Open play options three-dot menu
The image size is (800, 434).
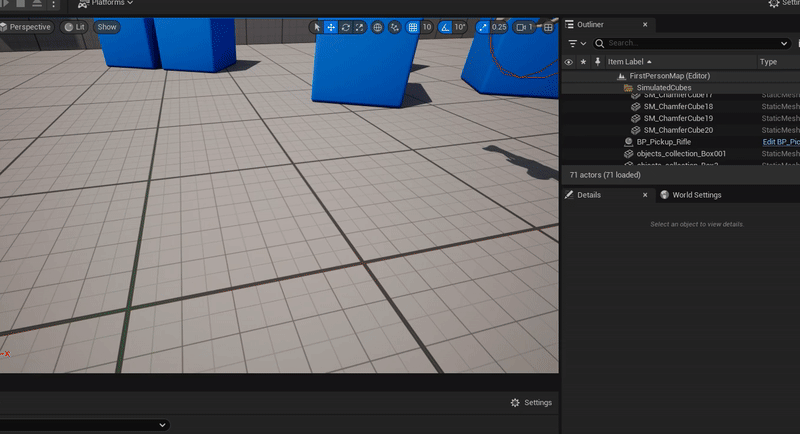pos(53,4)
